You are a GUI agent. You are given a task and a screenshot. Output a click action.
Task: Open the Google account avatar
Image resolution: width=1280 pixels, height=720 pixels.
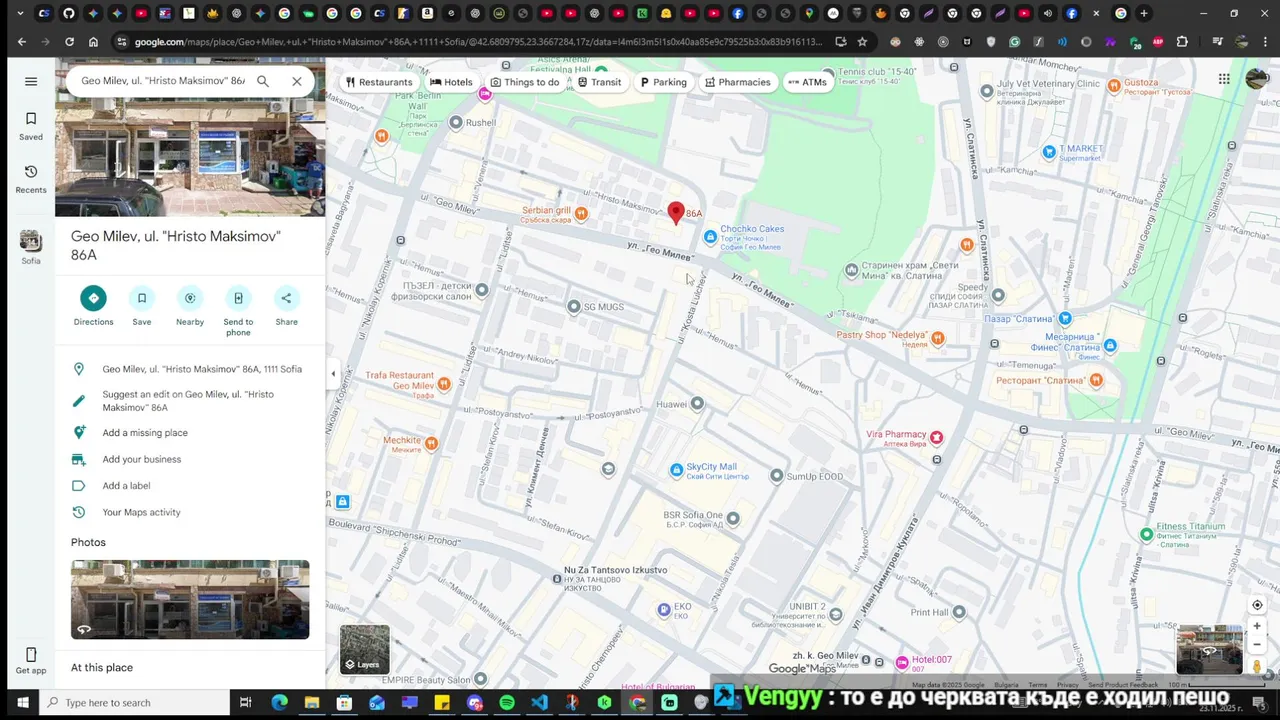click(1257, 79)
